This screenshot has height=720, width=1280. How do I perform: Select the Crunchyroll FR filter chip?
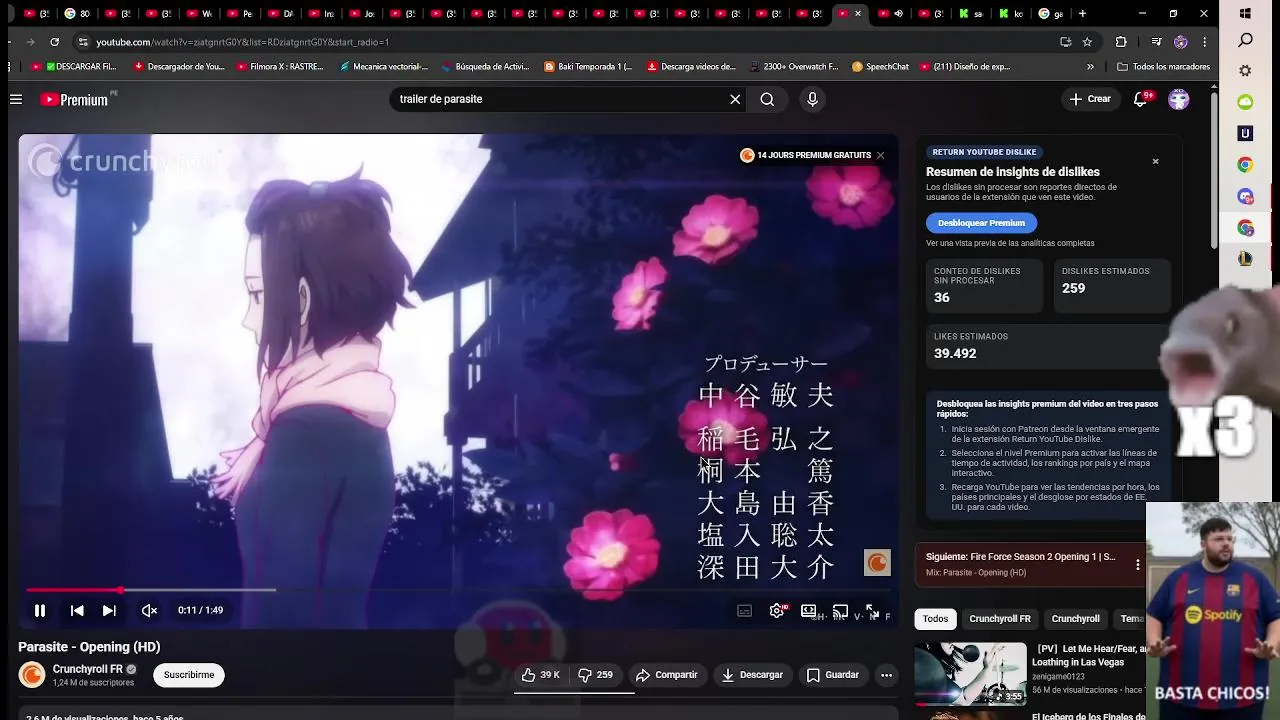pyautogui.click(x=1000, y=619)
